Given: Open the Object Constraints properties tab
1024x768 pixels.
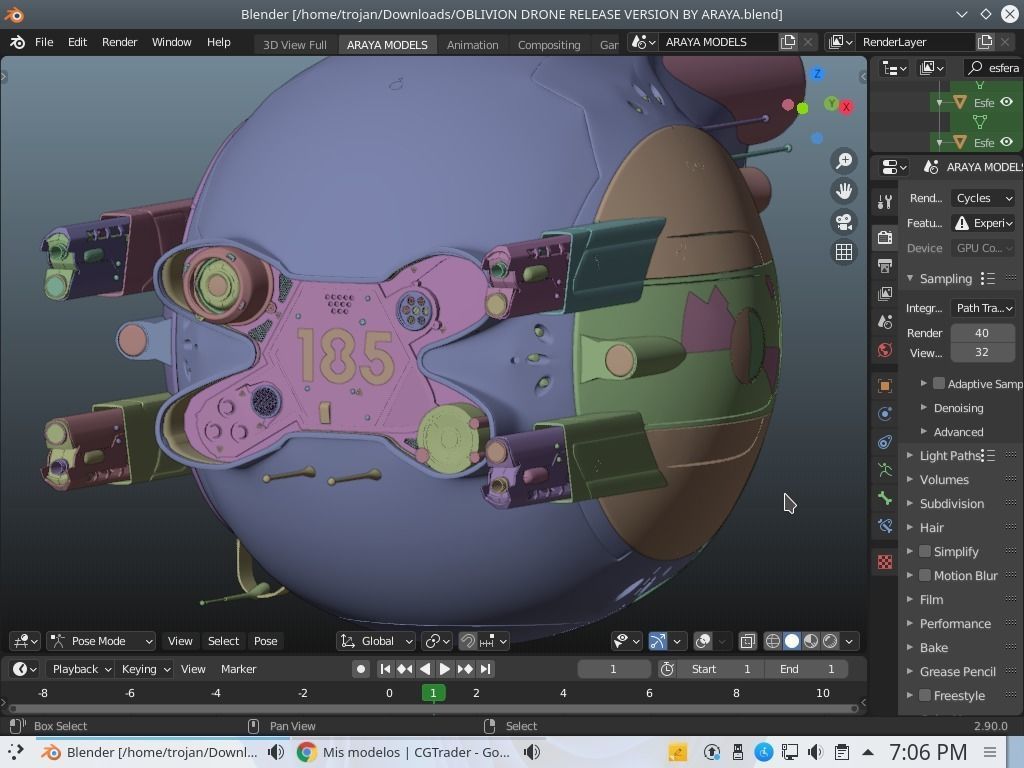Looking at the screenshot, I should click(x=885, y=442).
